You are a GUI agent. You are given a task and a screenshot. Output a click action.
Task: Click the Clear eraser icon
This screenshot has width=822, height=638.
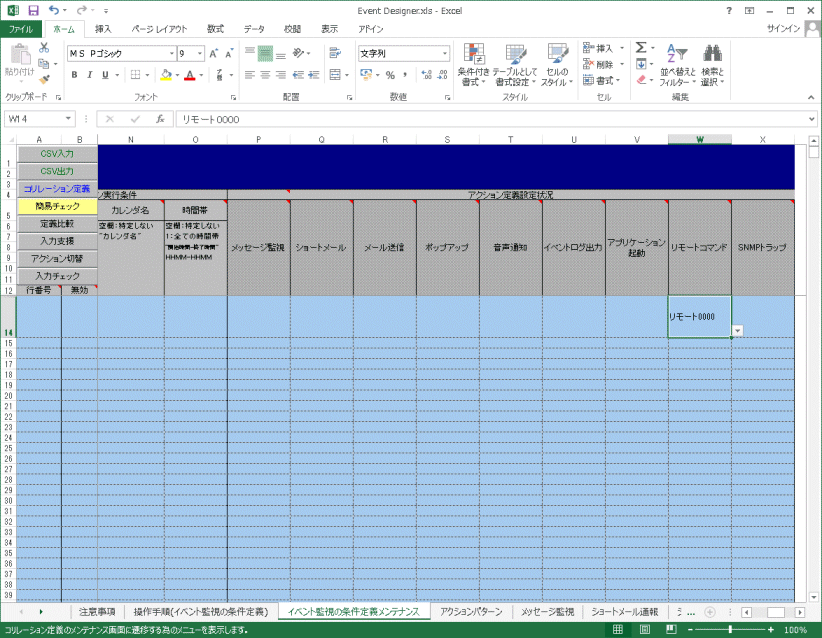(641, 80)
